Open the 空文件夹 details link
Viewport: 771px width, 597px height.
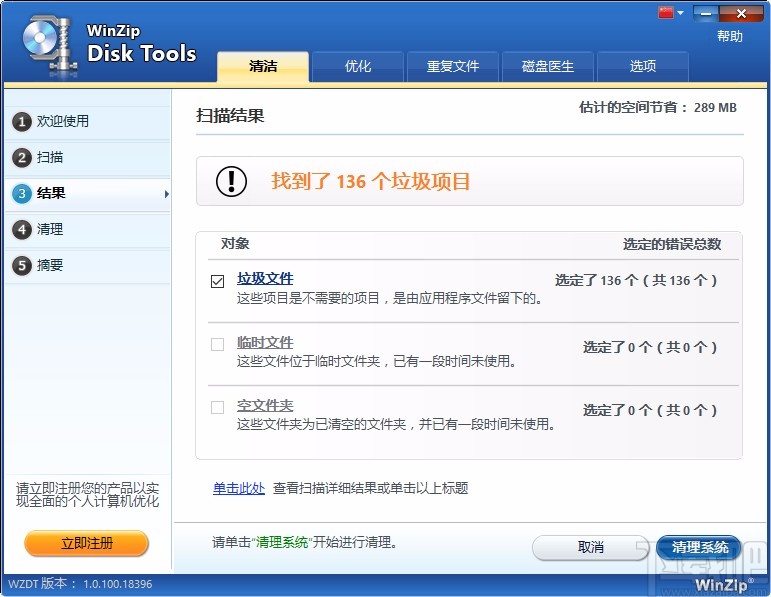pyautogui.click(x=265, y=405)
